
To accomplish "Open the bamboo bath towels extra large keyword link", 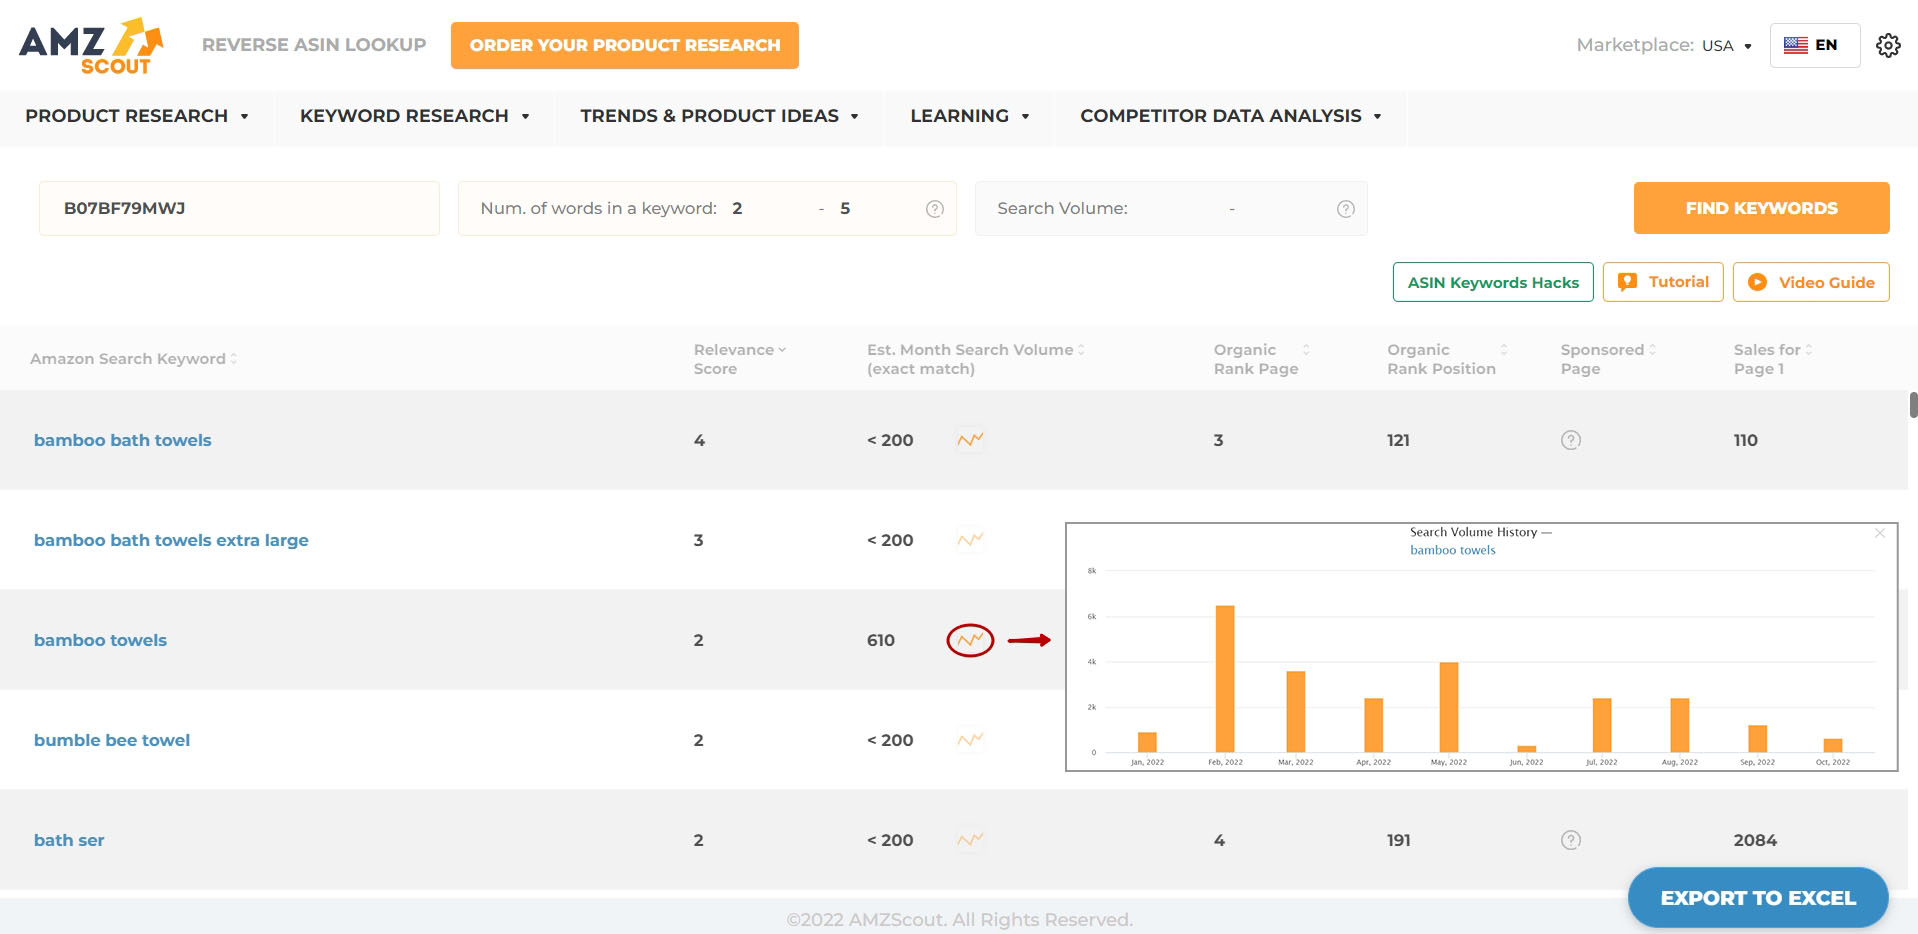I will point(171,540).
